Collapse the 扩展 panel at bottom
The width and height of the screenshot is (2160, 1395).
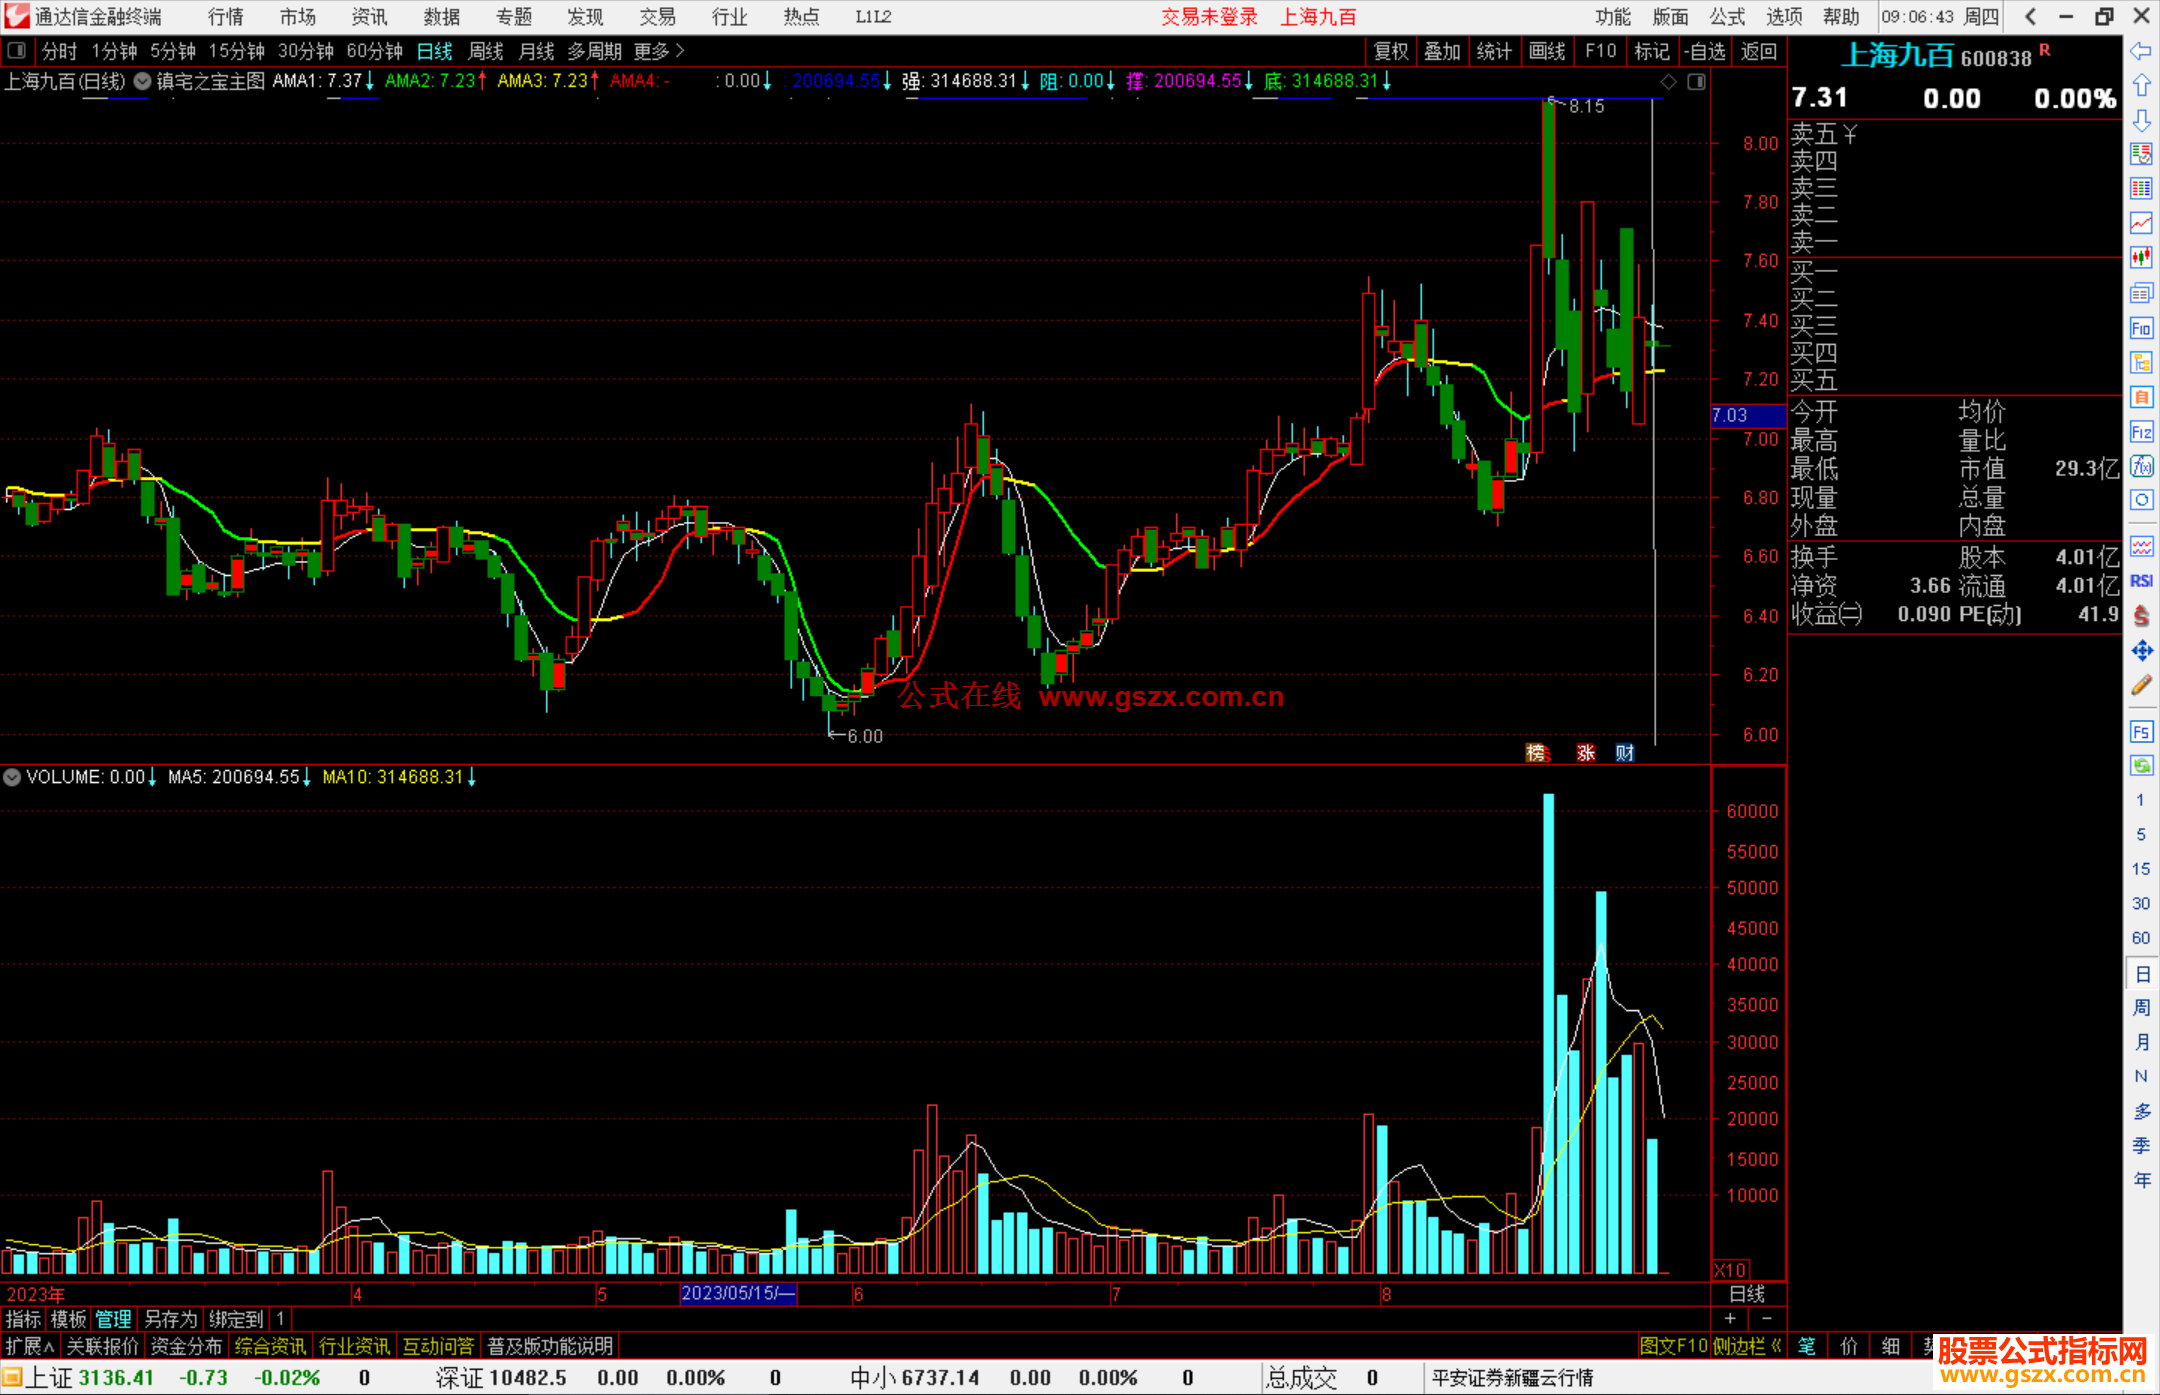[x=29, y=1346]
